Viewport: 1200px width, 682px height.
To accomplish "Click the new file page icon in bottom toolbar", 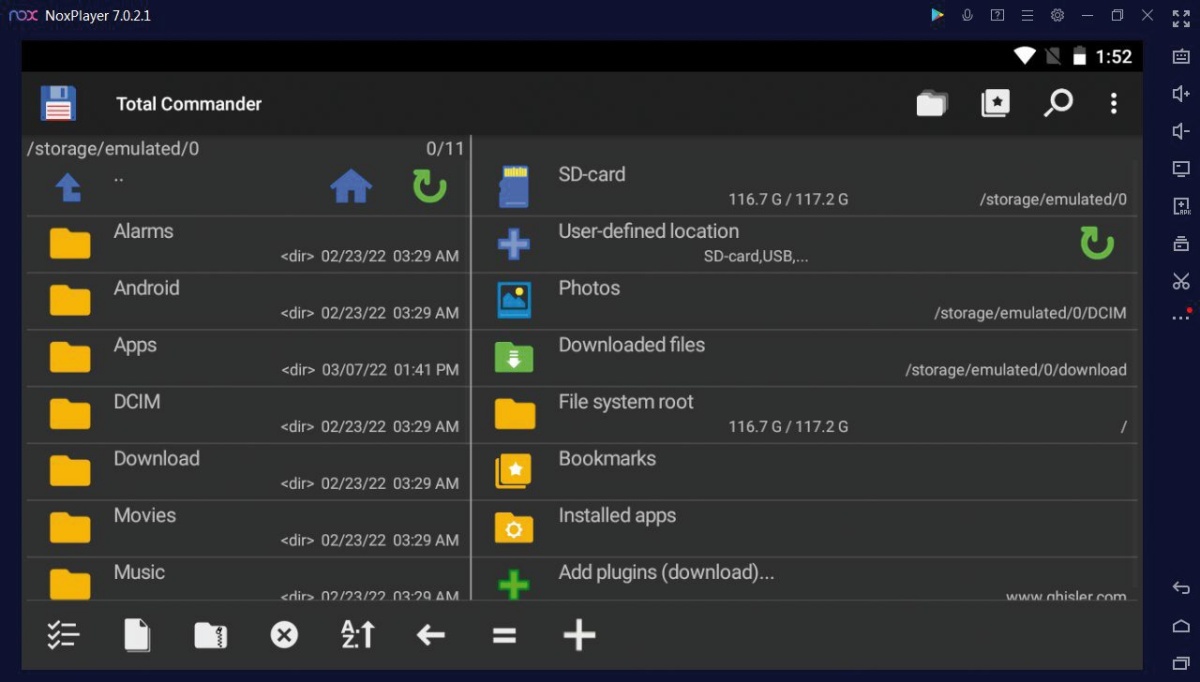I will (x=137, y=635).
